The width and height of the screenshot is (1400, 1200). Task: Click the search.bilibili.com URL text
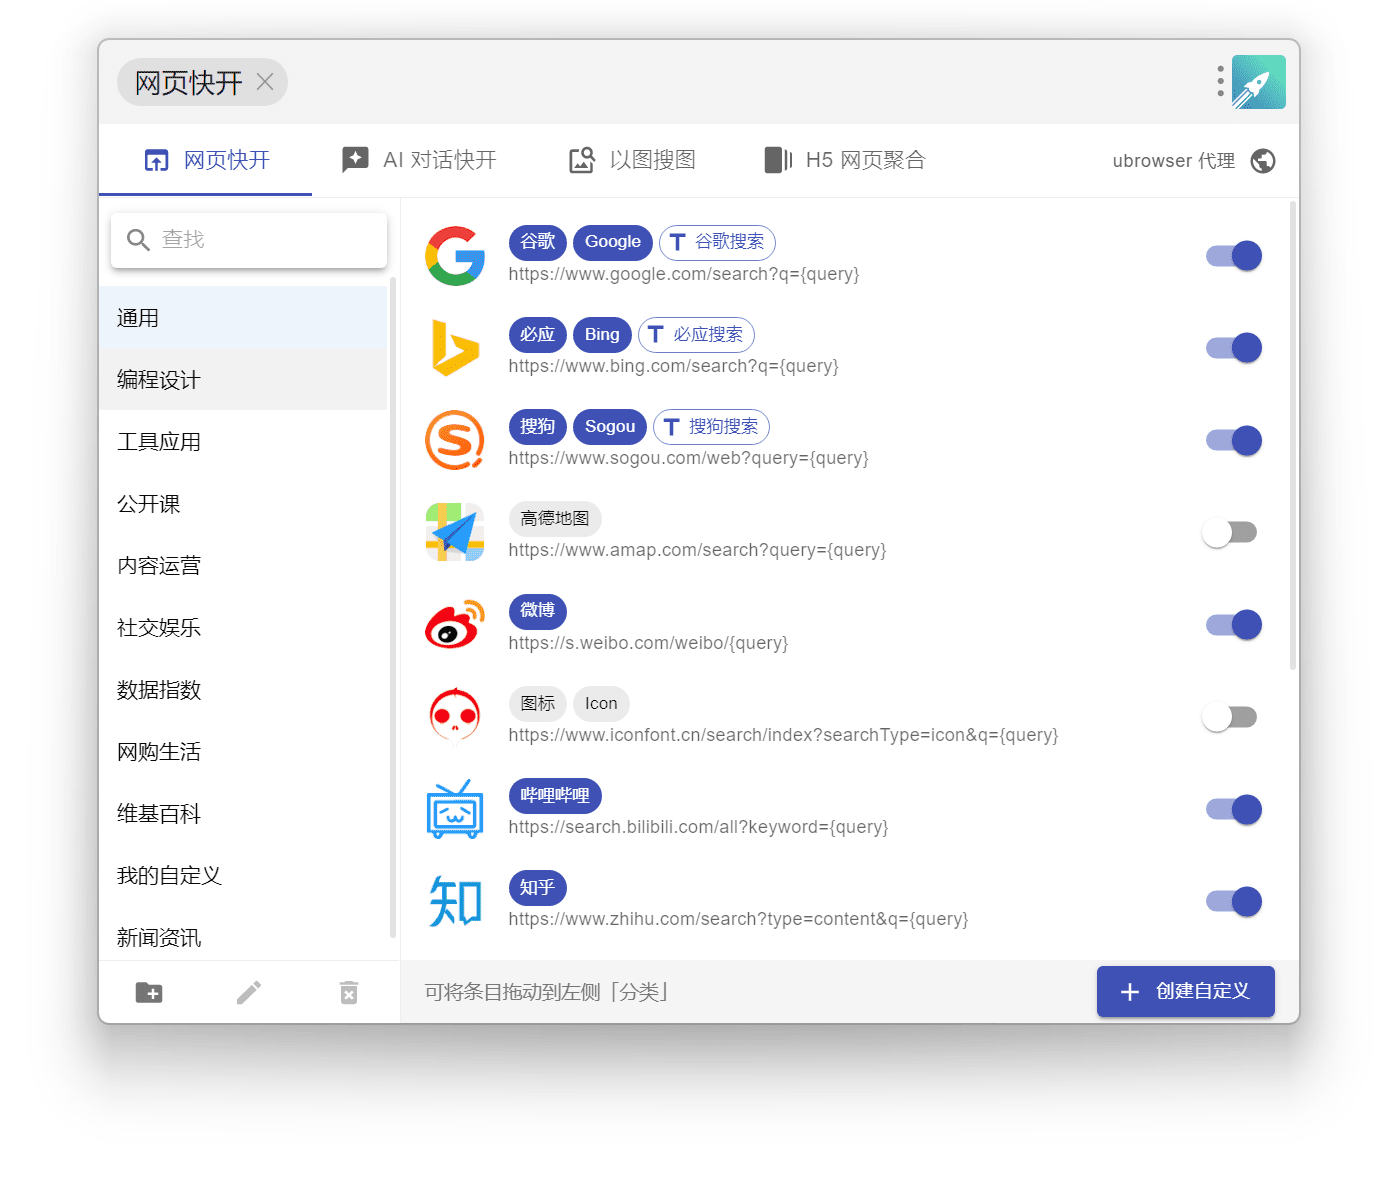[x=698, y=827]
